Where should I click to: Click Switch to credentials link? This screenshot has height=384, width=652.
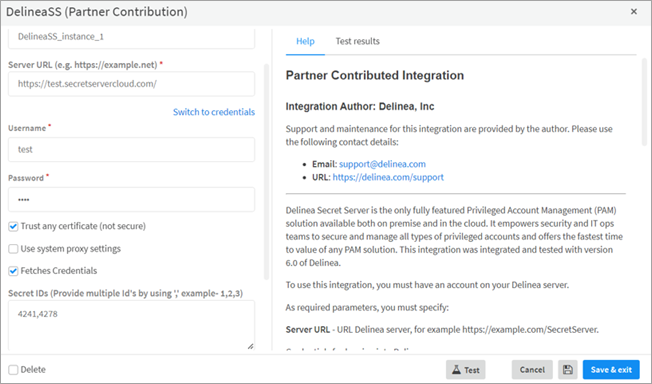click(x=214, y=112)
